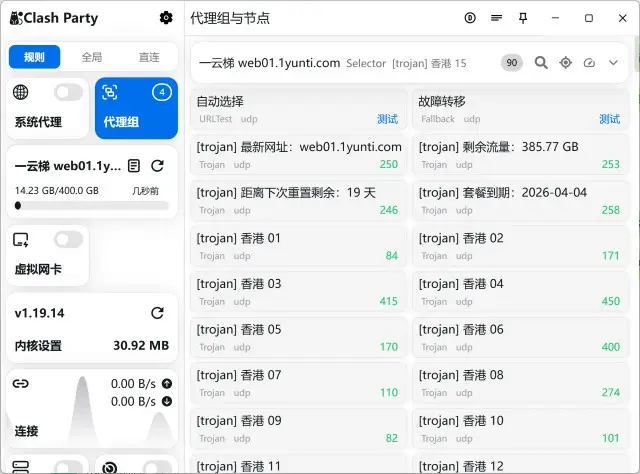Enable the 虚拟网卡 switch

[x=68, y=240]
